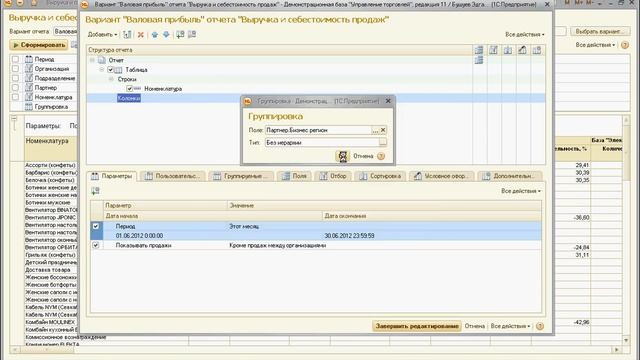Click help icon in background report window
Viewport: 640px width, 360px height.
624,45
